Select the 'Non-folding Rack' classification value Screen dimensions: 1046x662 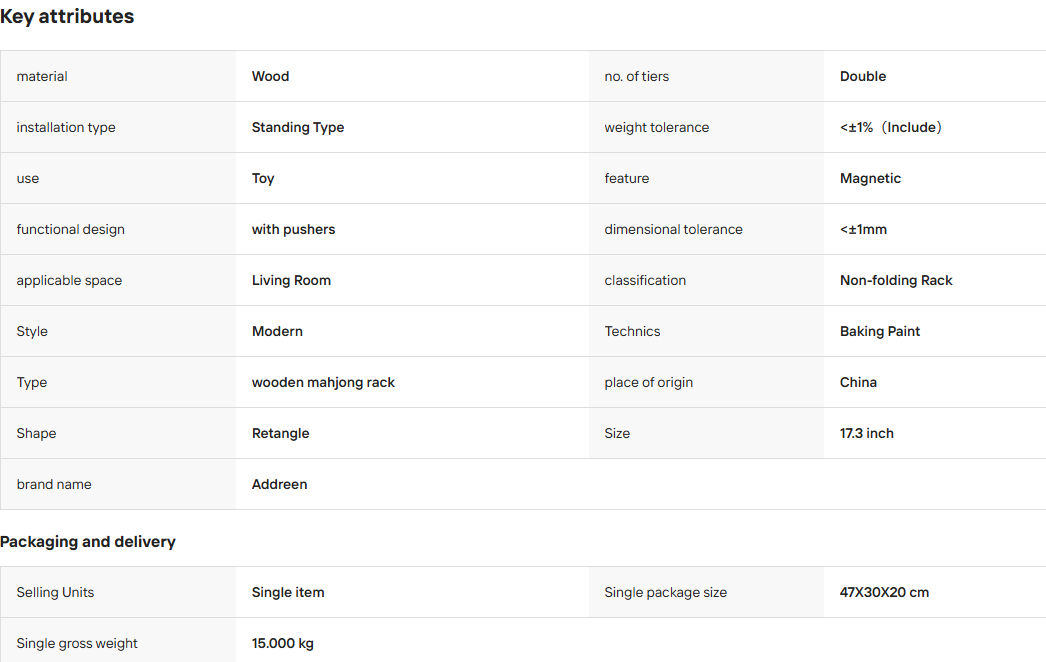pos(896,280)
